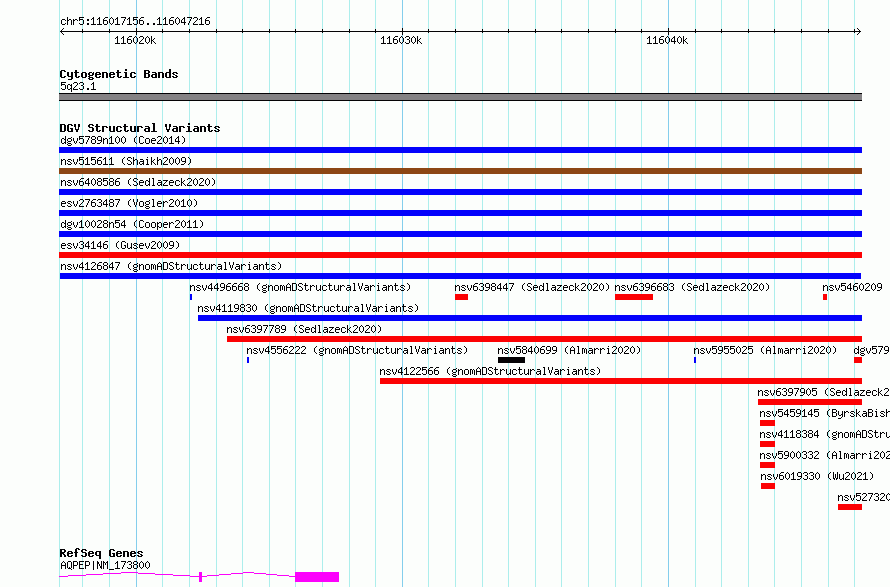890x587 pixels.
Task: Select the red esv34146 variant bar
Action: click(460, 255)
